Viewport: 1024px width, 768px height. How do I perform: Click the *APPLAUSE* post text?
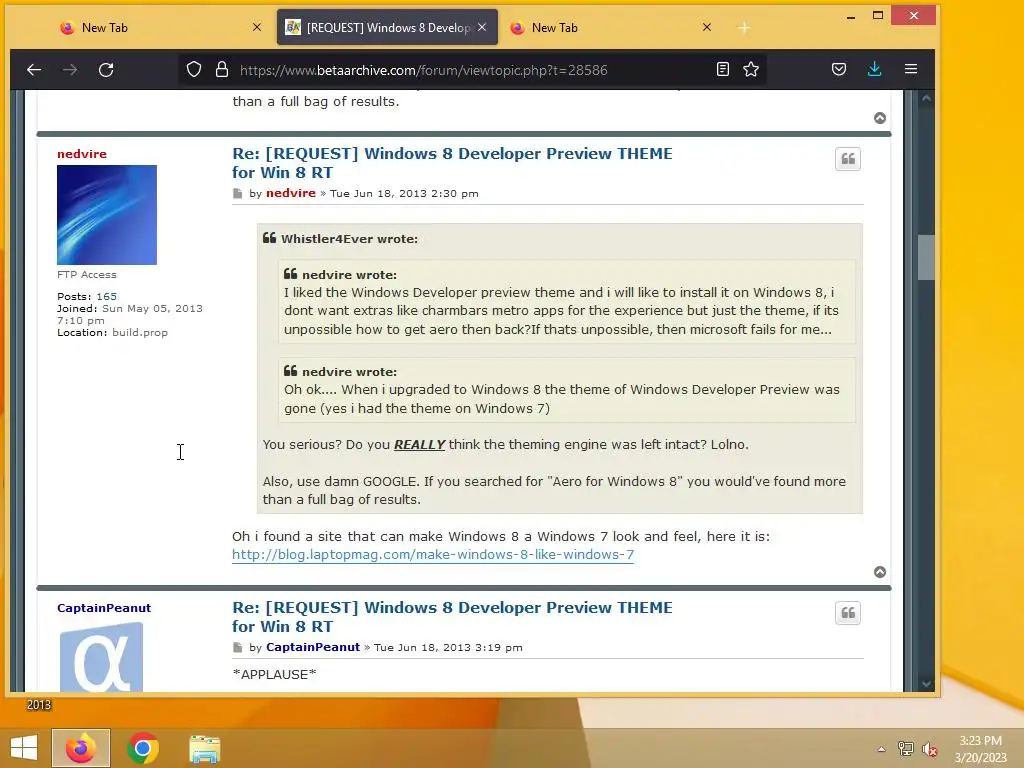(x=274, y=675)
